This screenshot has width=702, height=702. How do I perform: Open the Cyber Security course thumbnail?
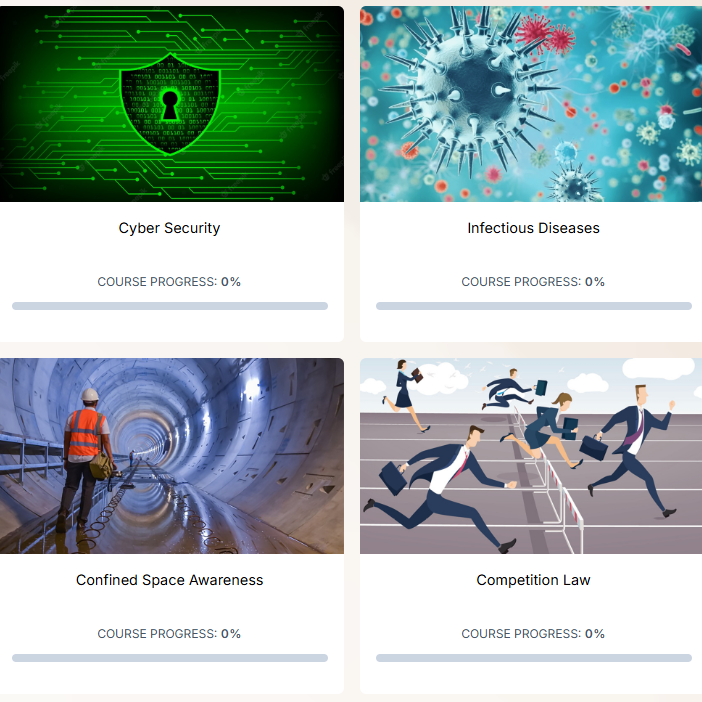point(172,104)
